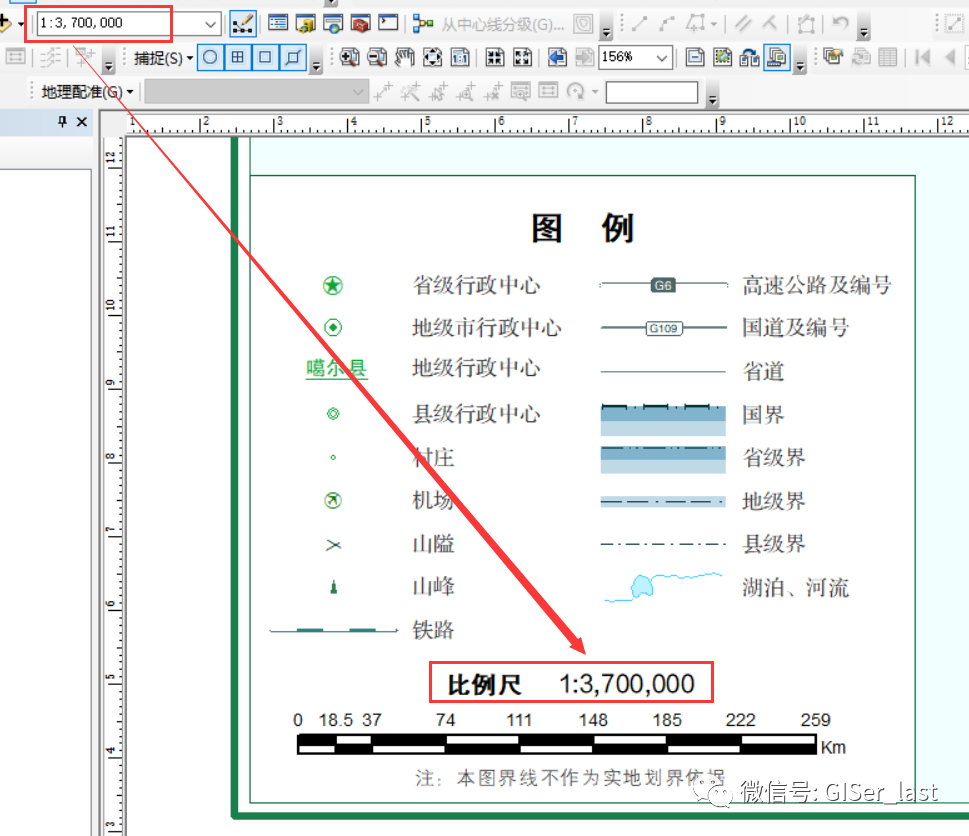Screen dimensions: 969x836
Task: Click the Undo icon in the toolbar
Action: (x=840, y=23)
